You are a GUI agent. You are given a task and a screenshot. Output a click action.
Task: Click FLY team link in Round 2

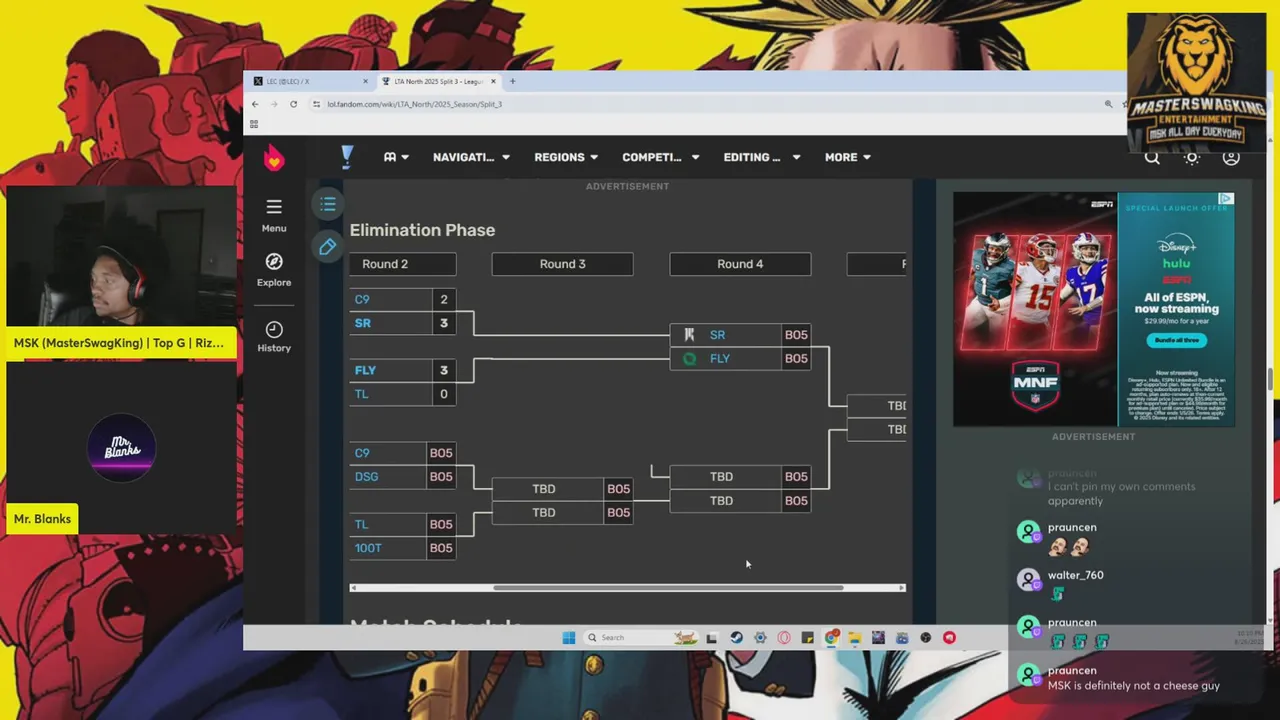coord(365,370)
